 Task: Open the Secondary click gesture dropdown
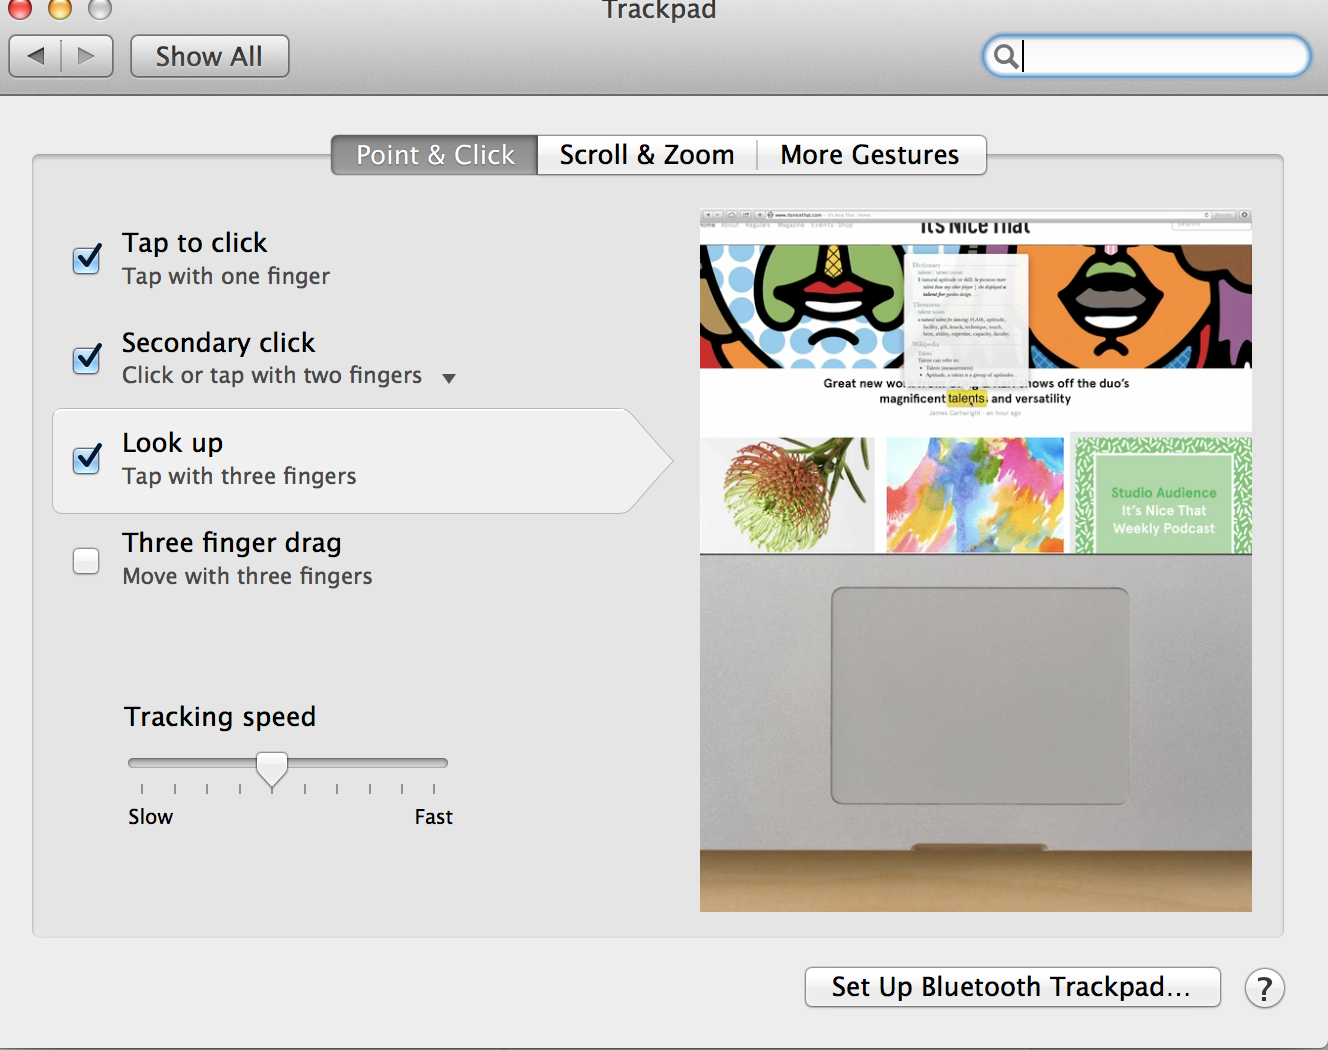[449, 378]
